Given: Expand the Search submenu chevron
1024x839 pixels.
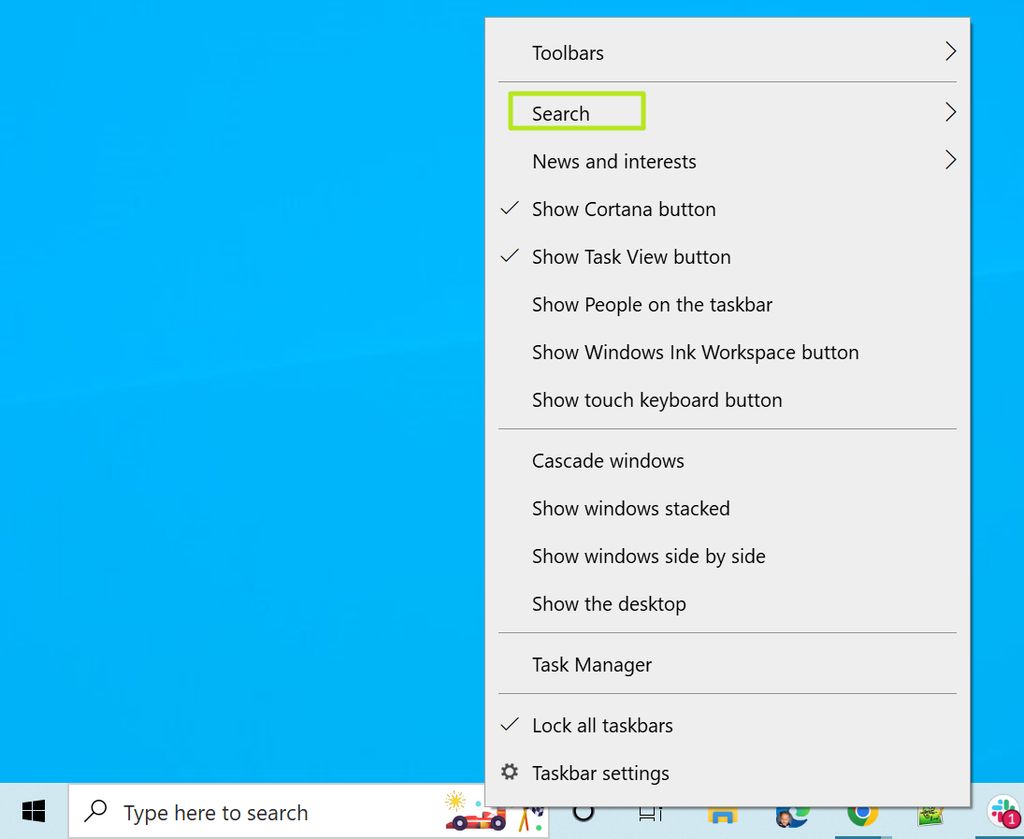Looking at the screenshot, I should click(x=950, y=111).
